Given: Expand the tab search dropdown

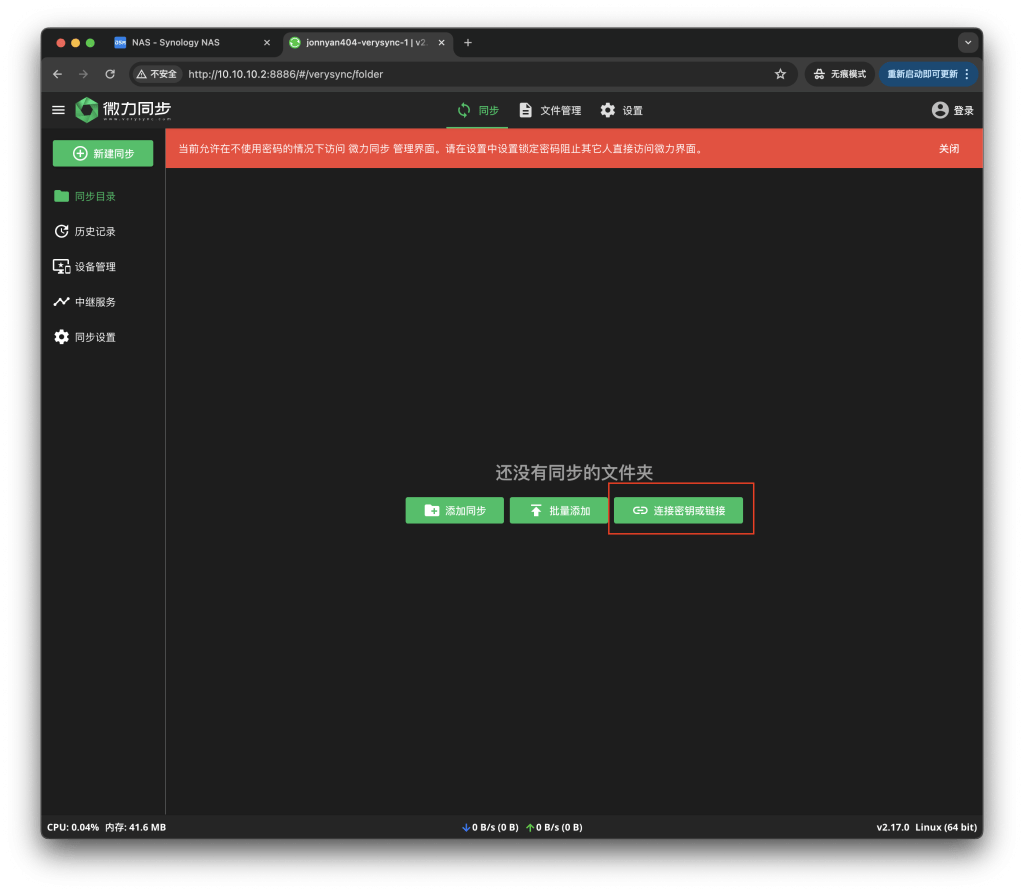Looking at the screenshot, I should (968, 42).
